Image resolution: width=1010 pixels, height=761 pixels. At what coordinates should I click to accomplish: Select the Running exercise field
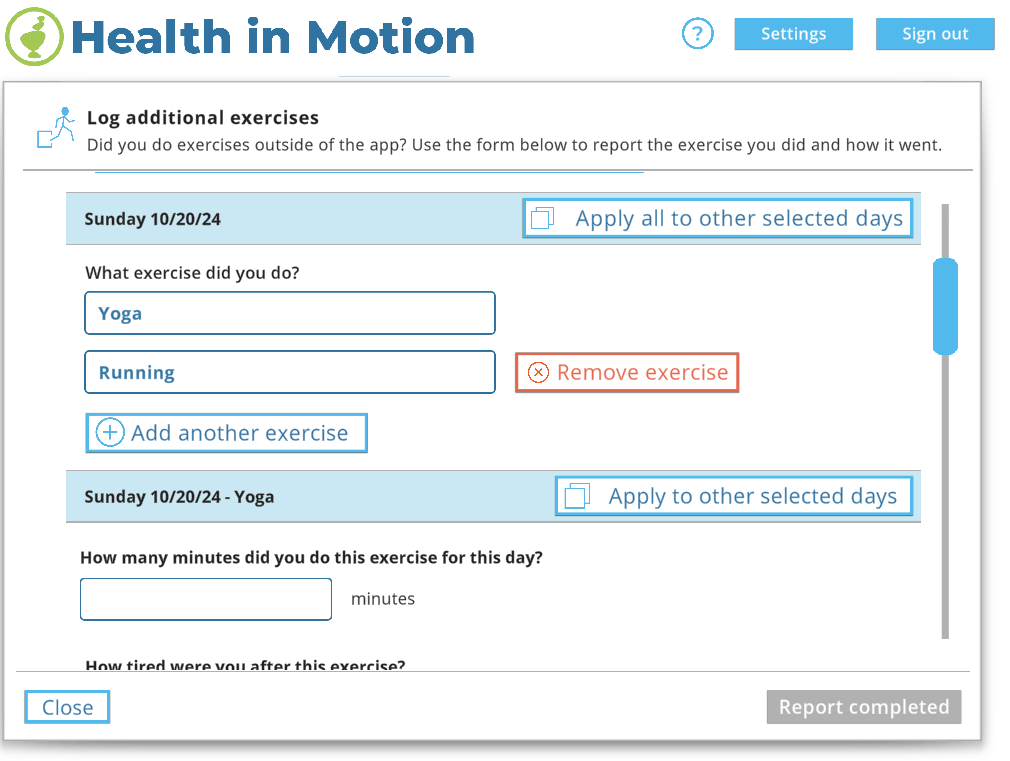pos(289,372)
